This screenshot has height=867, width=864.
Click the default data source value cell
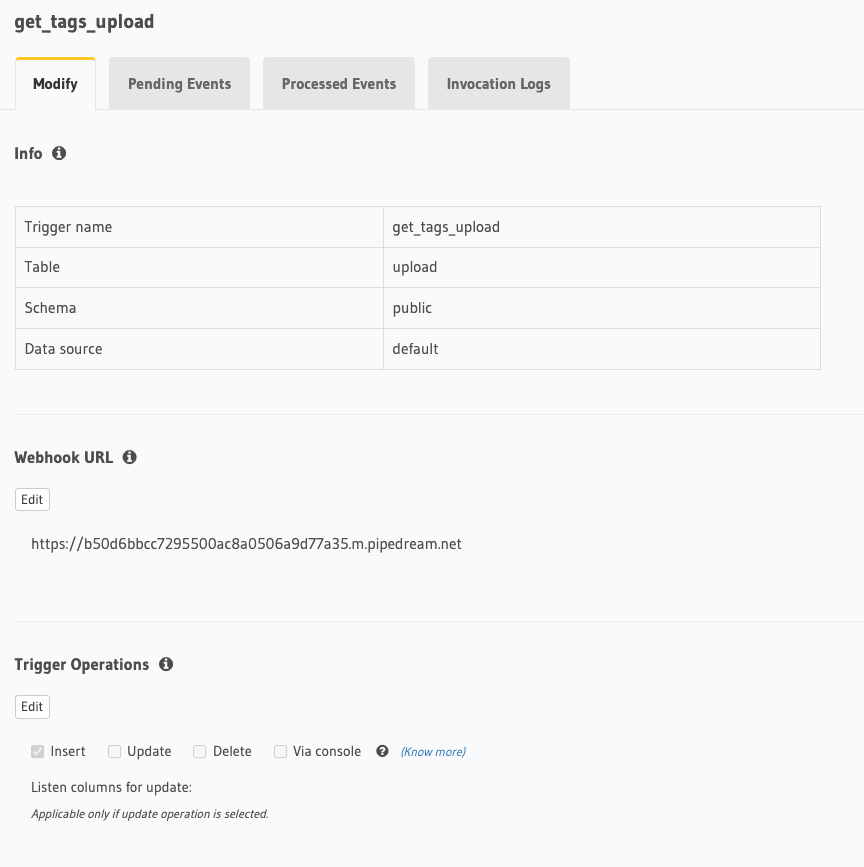click(602, 349)
